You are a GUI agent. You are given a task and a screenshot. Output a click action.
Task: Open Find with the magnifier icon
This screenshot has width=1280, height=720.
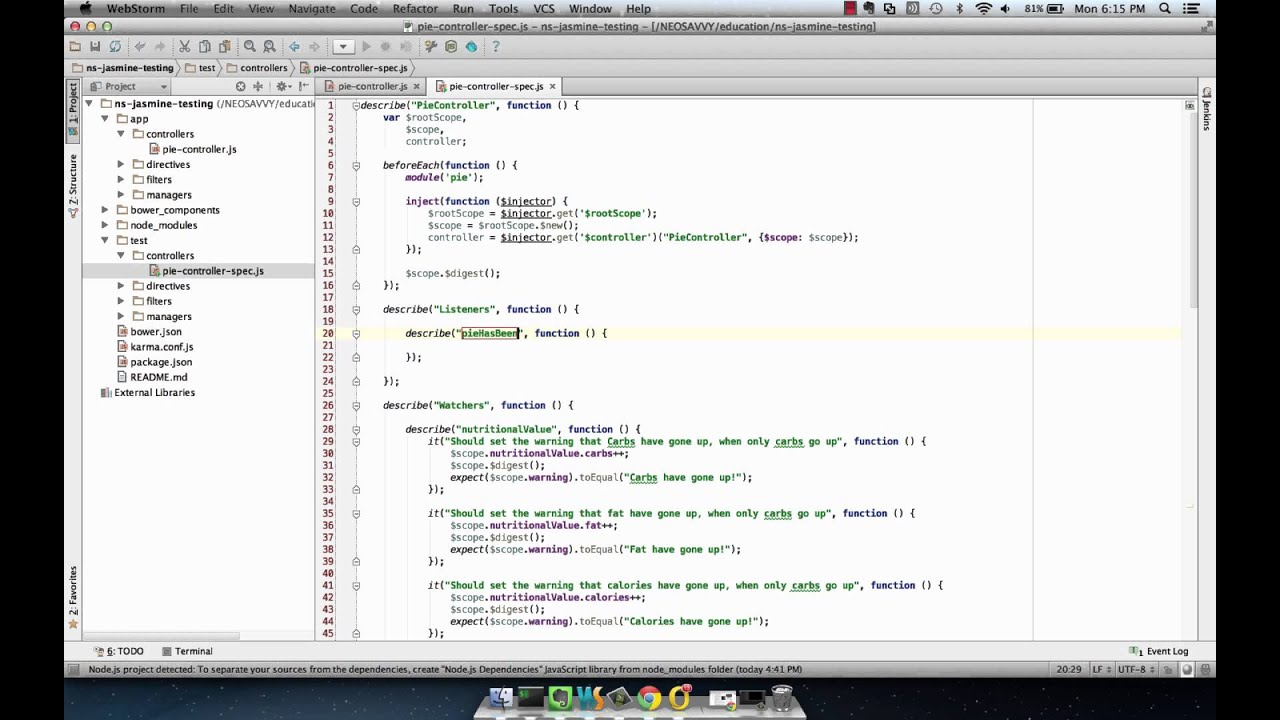250,47
